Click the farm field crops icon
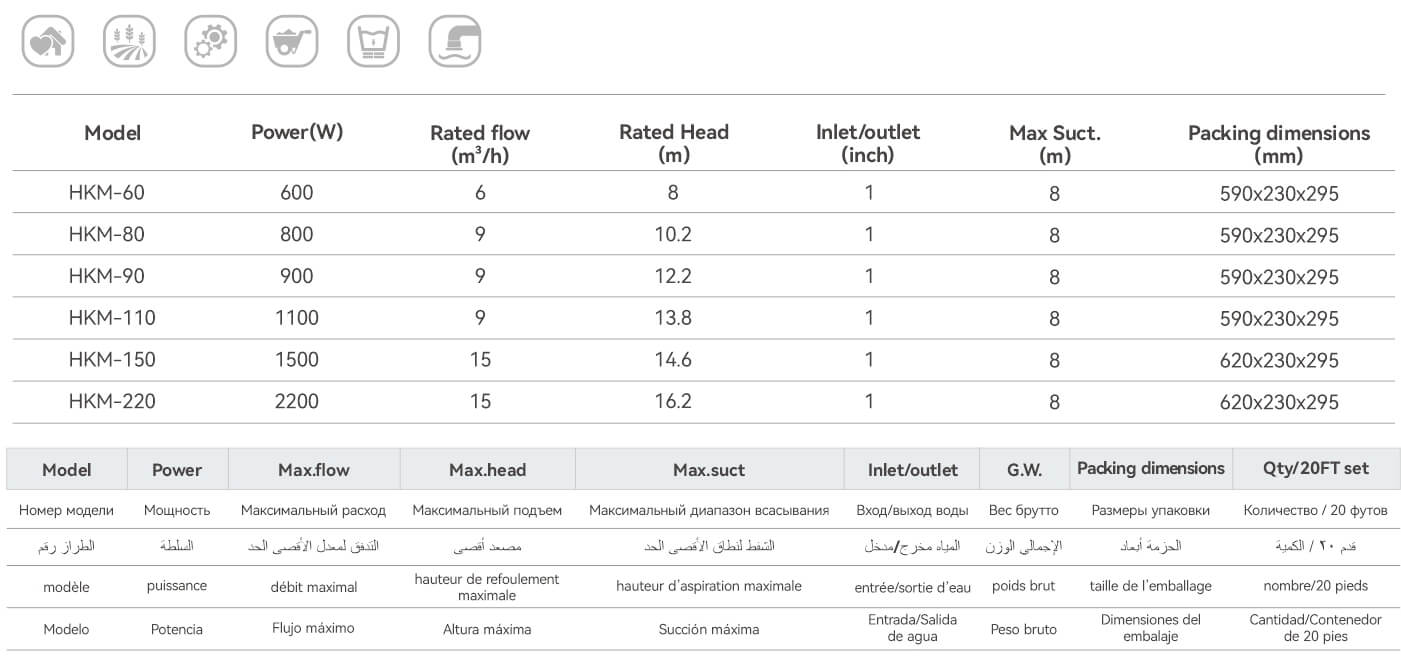The image size is (1401, 669). 129,42
